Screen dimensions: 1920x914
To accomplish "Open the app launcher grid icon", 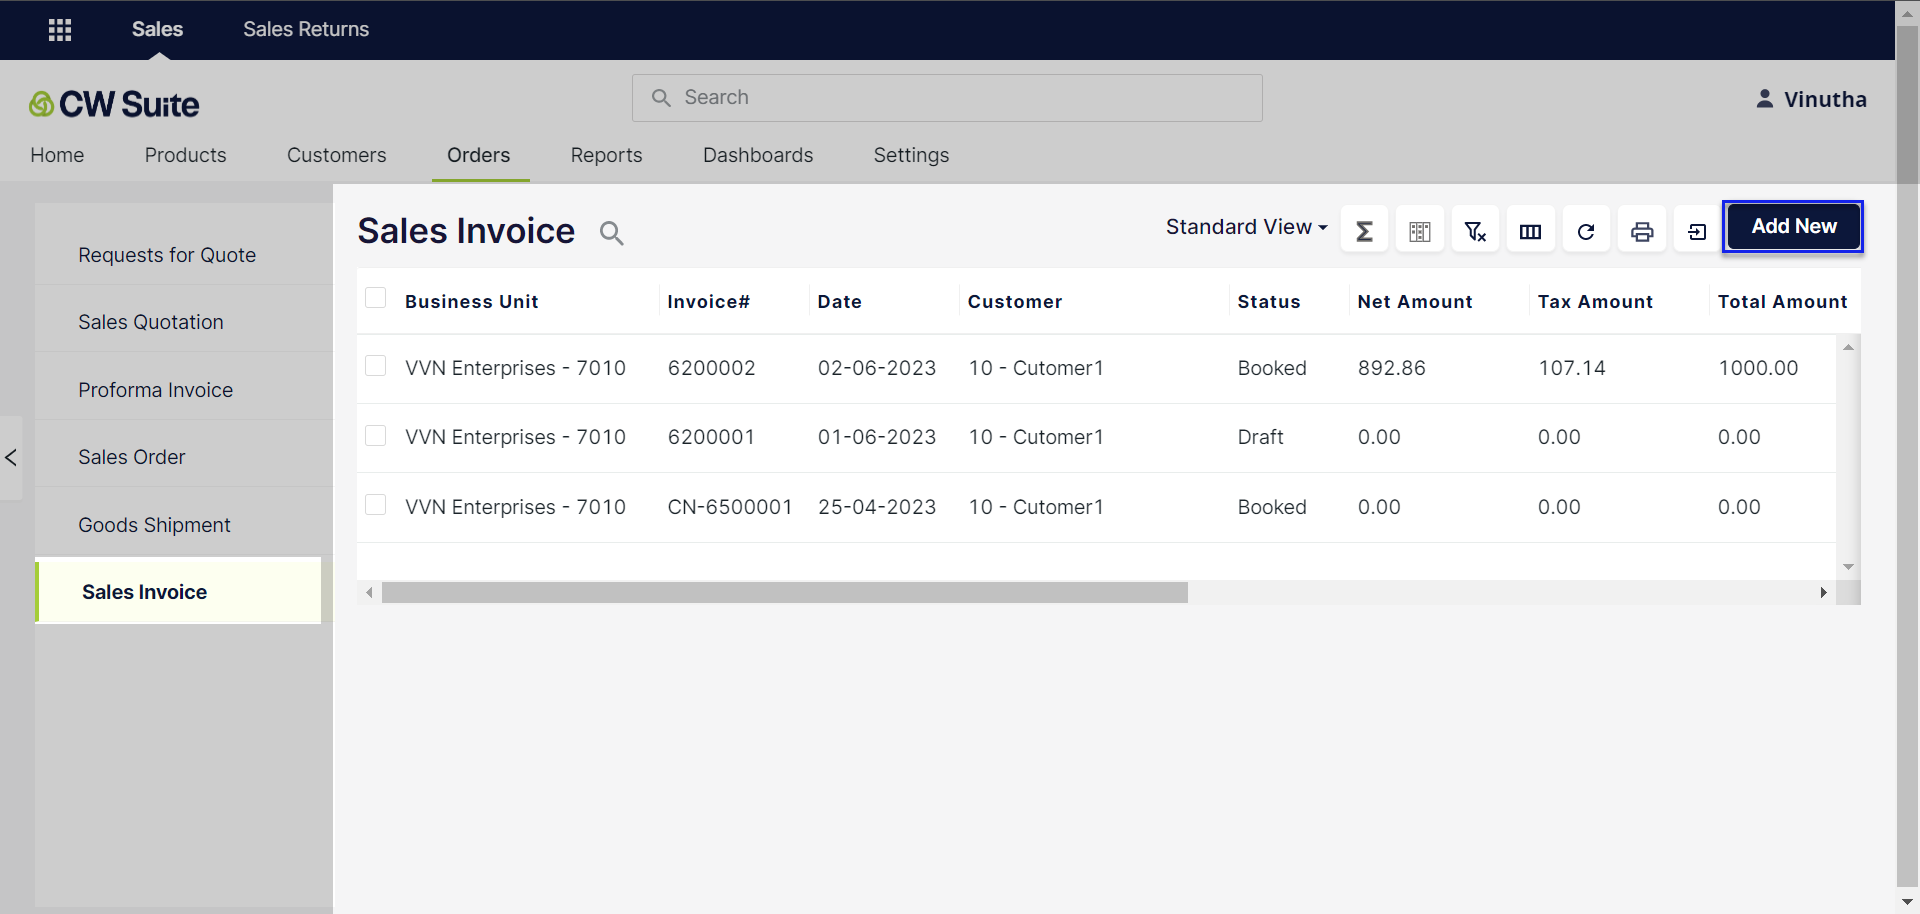I will tap(60, 30).
